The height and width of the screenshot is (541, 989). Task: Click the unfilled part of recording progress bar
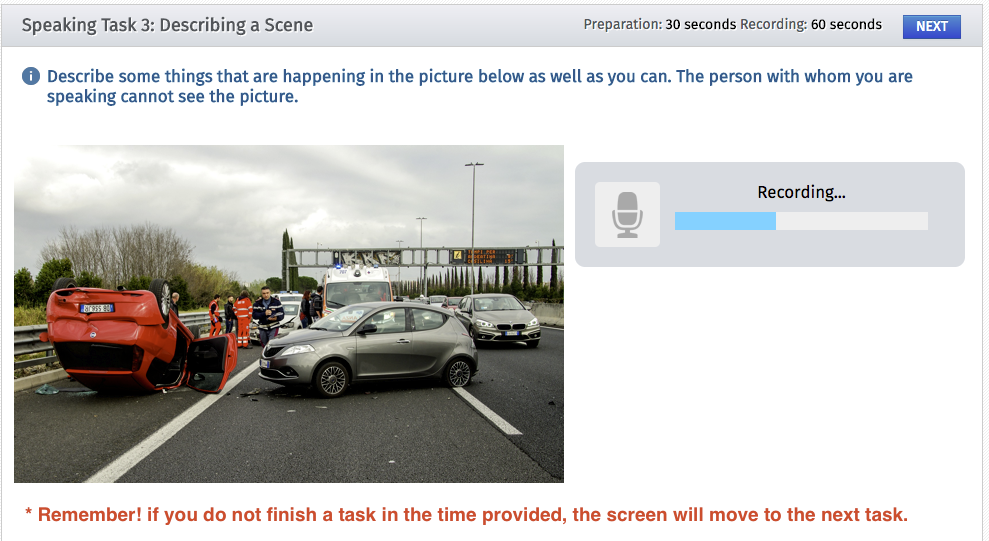pyautogui.click(x=851, y=221)
